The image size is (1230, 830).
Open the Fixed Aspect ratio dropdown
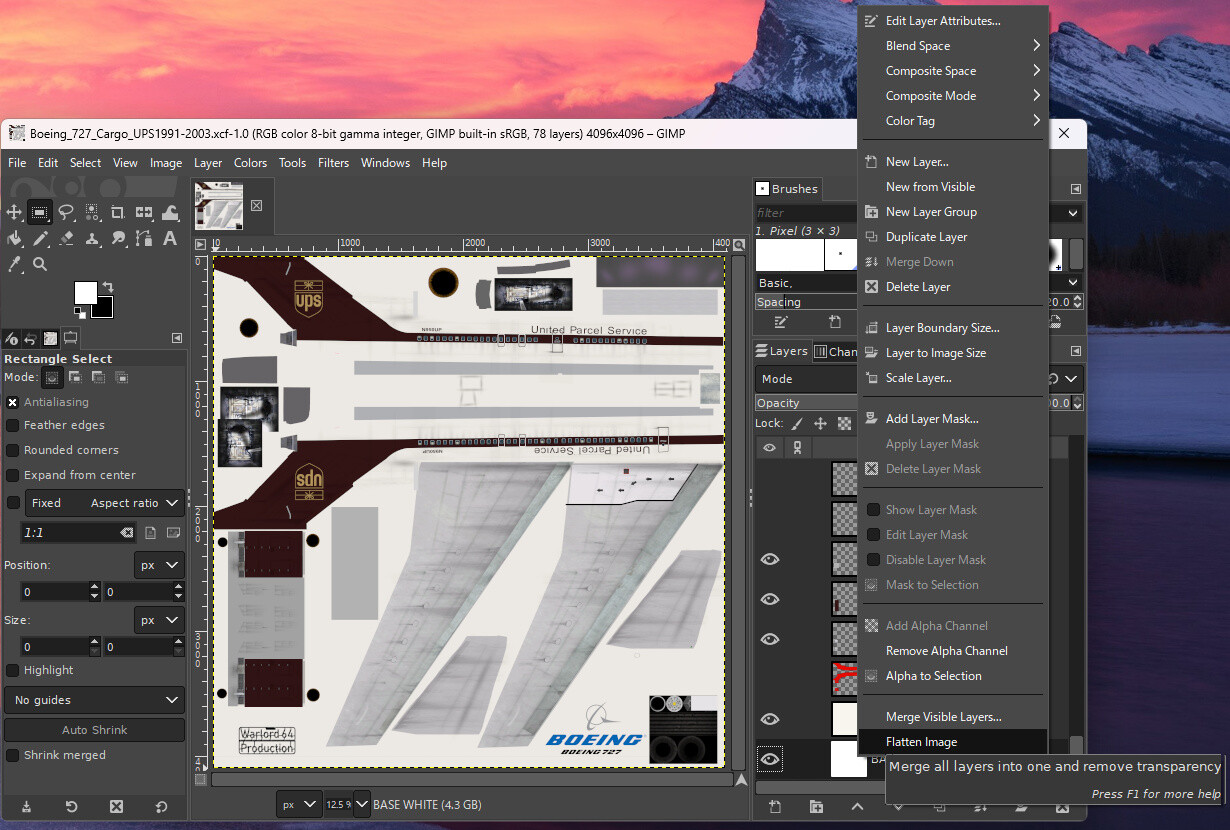click(x=103, y=503)
